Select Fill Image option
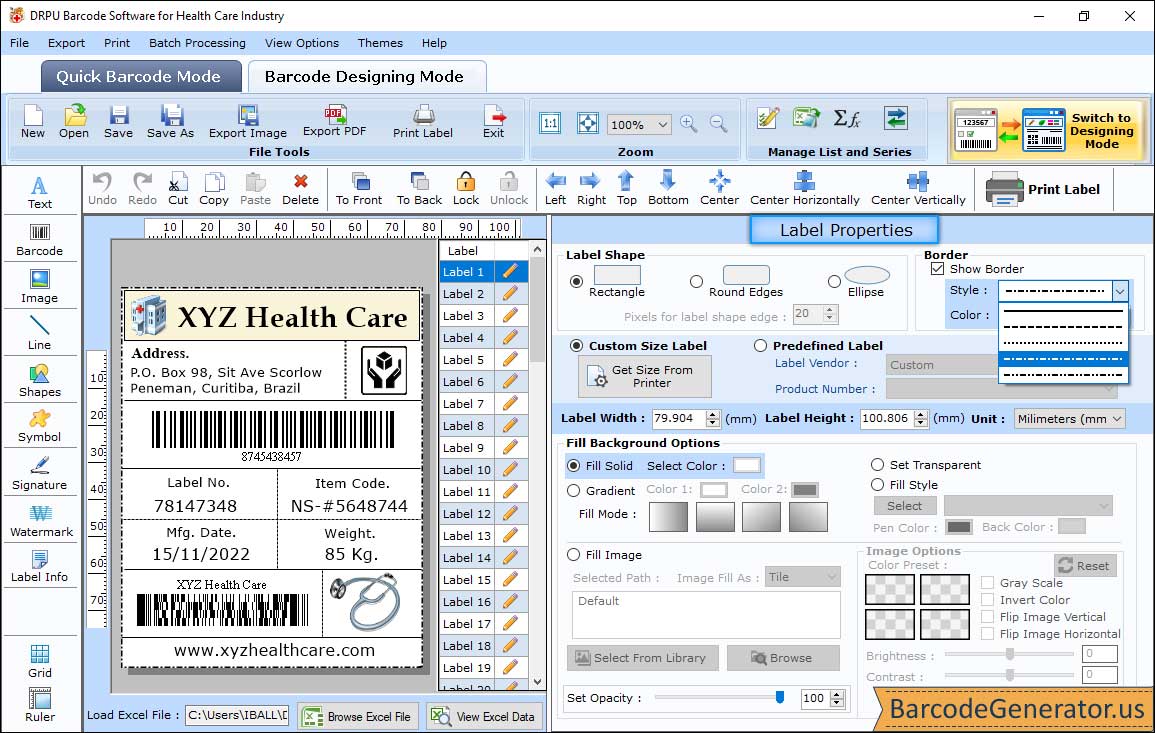 [x=574, y=555]
